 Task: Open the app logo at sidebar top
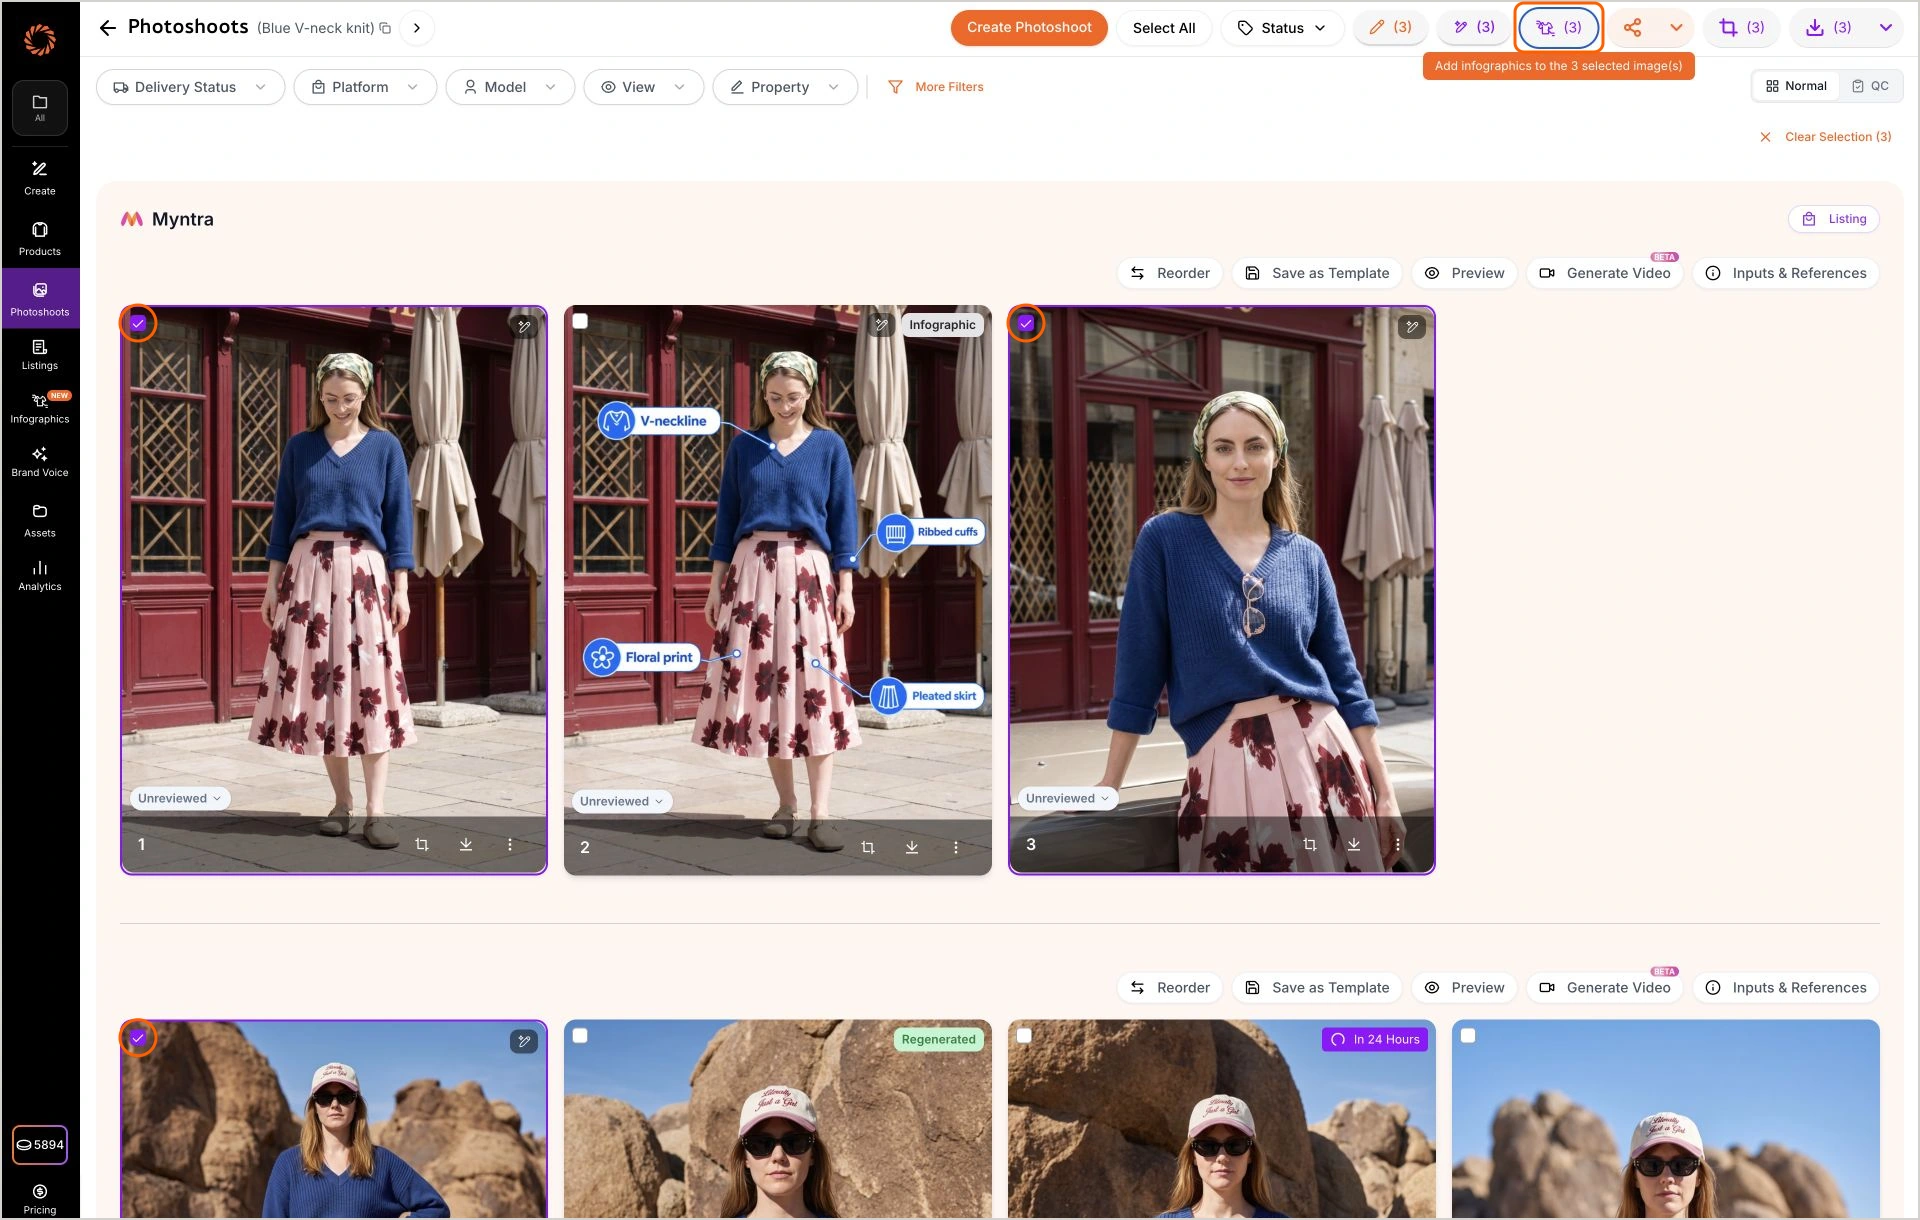click(40, 39)
